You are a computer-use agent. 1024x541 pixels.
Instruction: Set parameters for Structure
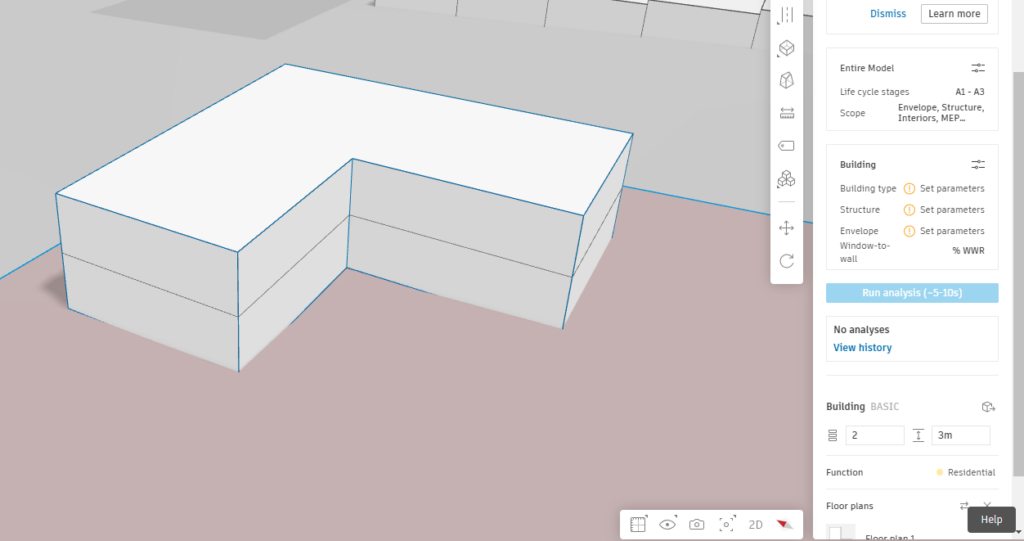(952, 210)
